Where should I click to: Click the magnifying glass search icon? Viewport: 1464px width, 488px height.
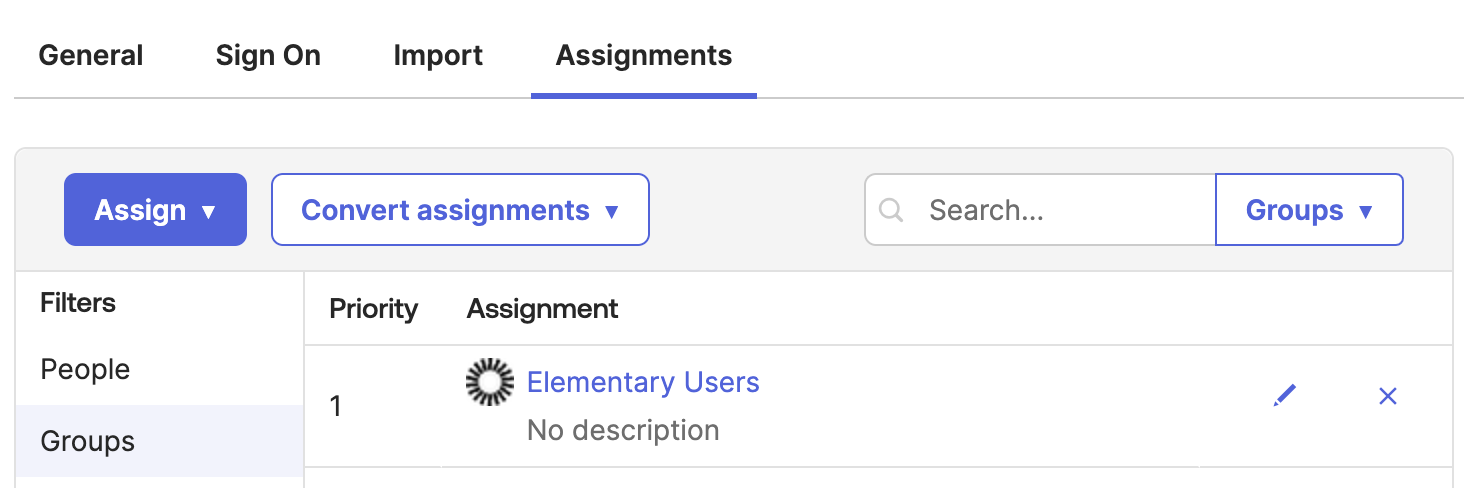coord(891,210)
